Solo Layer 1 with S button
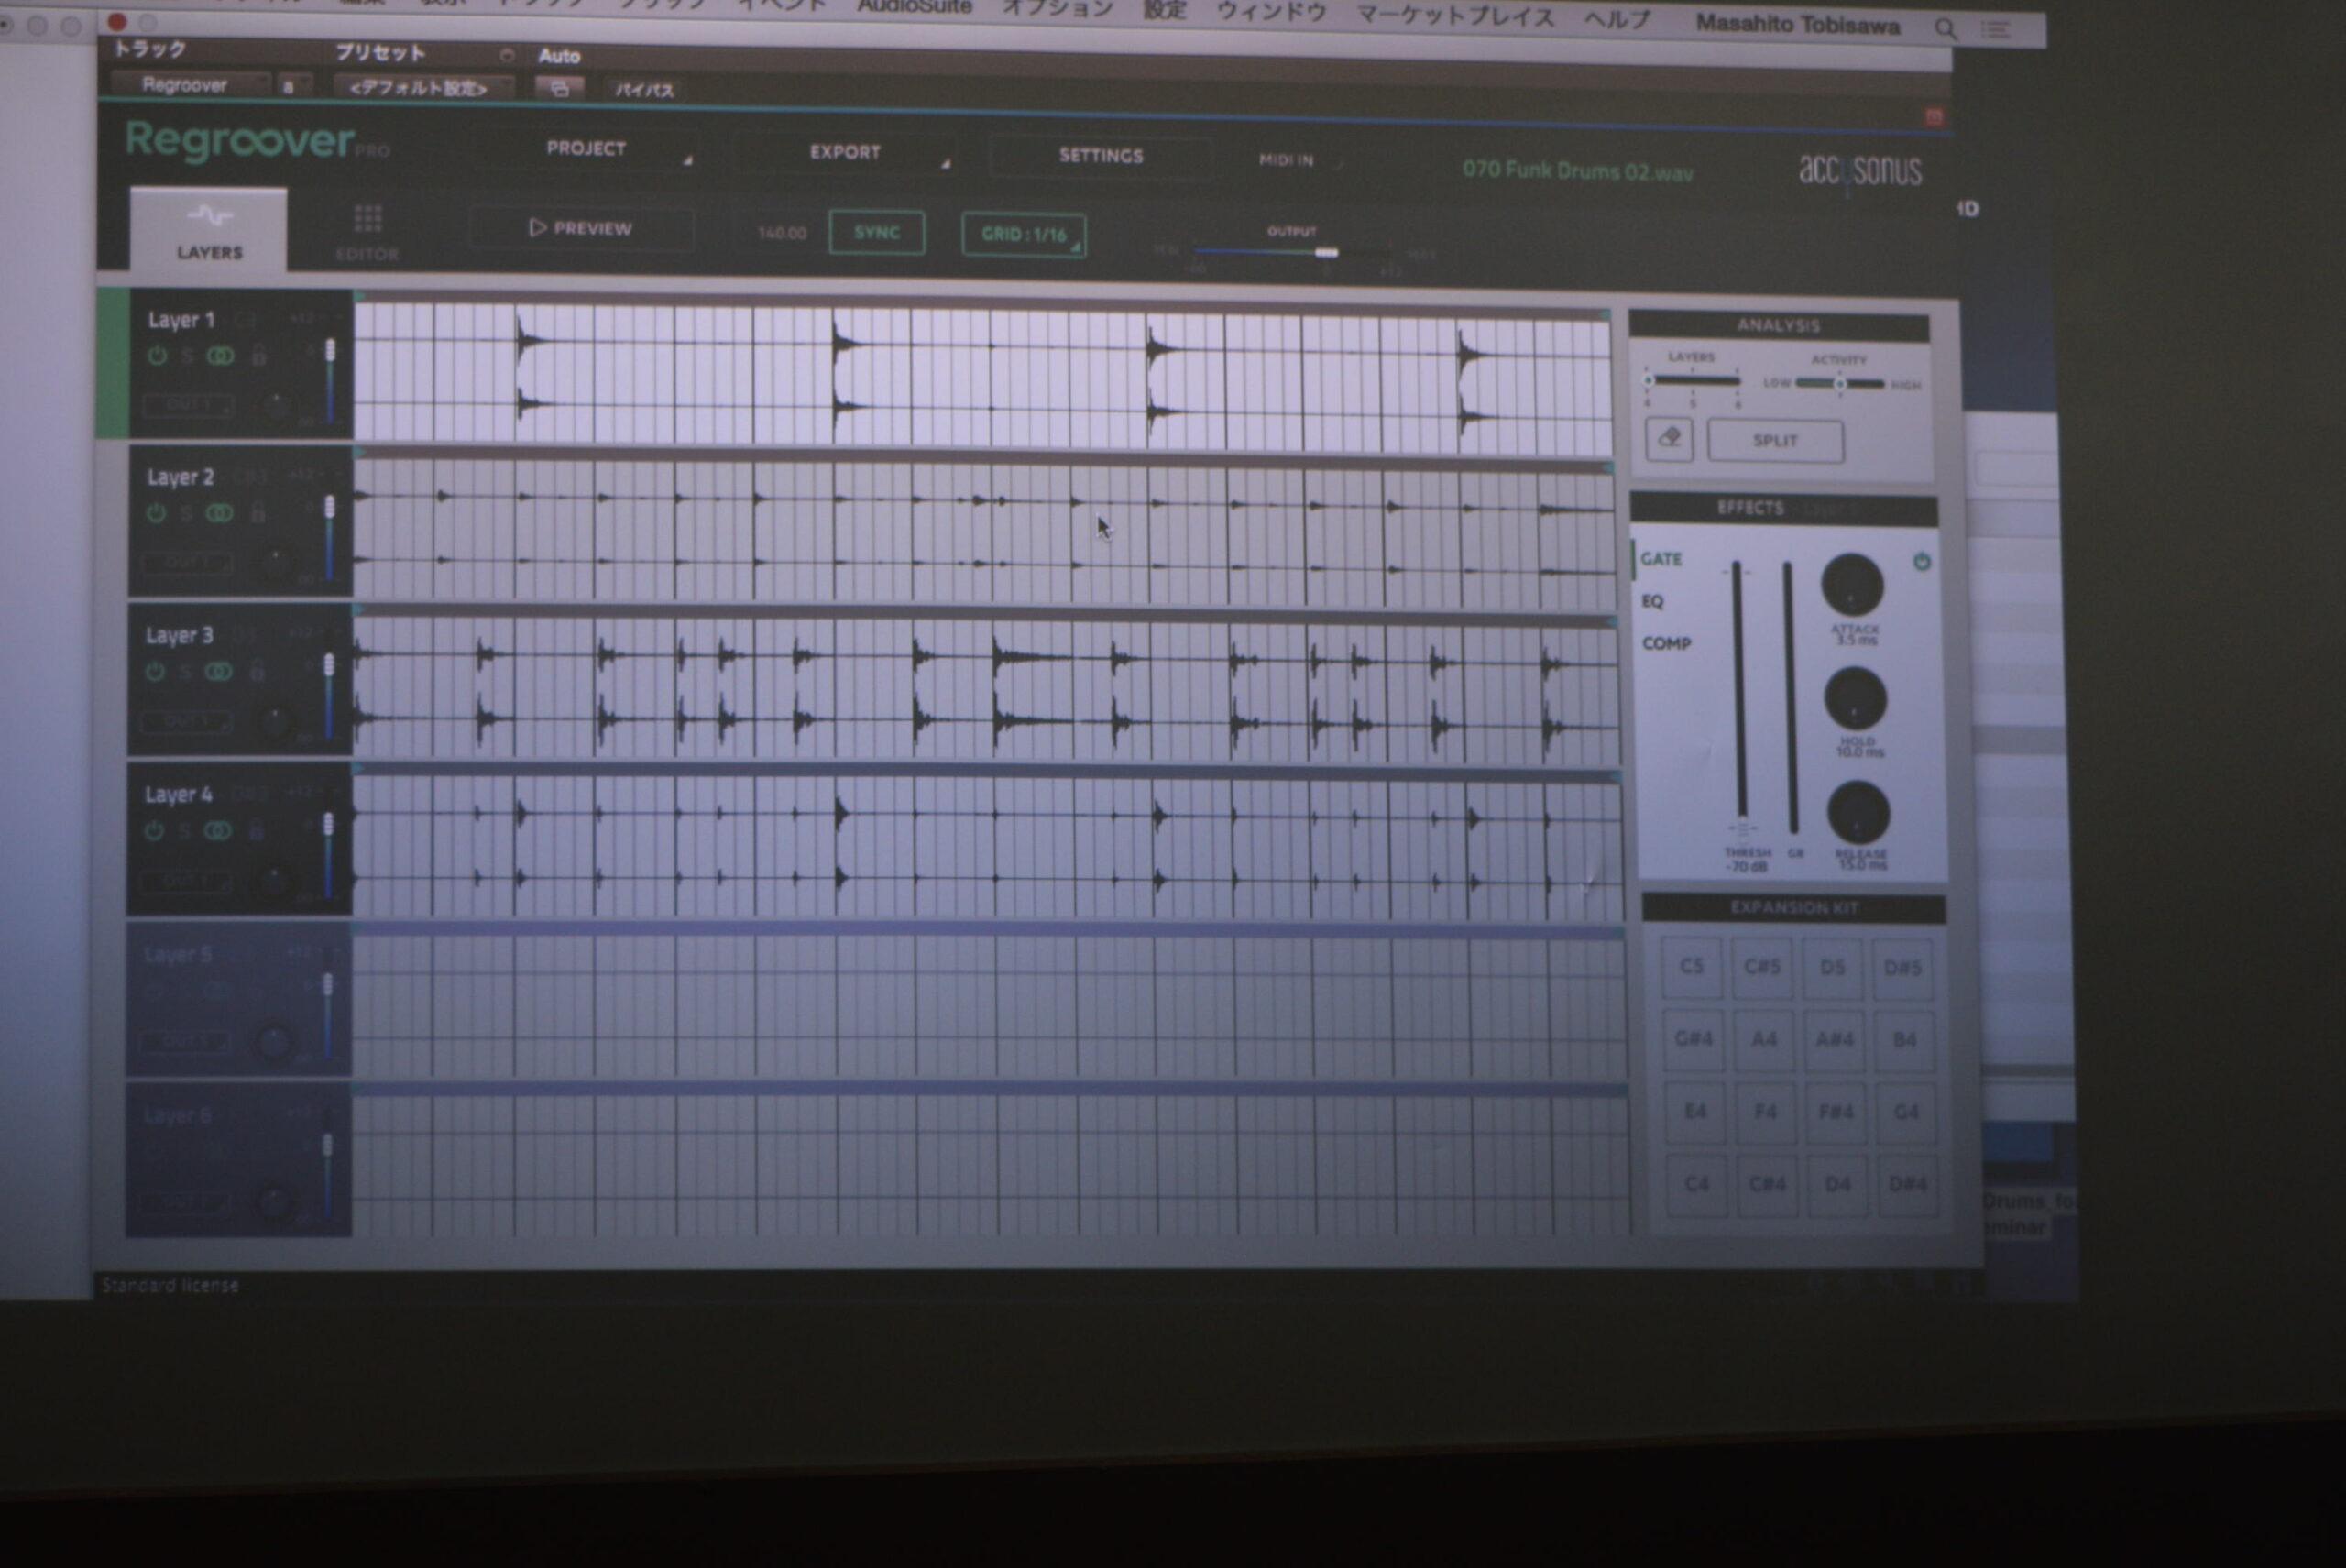This screenshot has height=1568, width=2346. click(187, 356)
